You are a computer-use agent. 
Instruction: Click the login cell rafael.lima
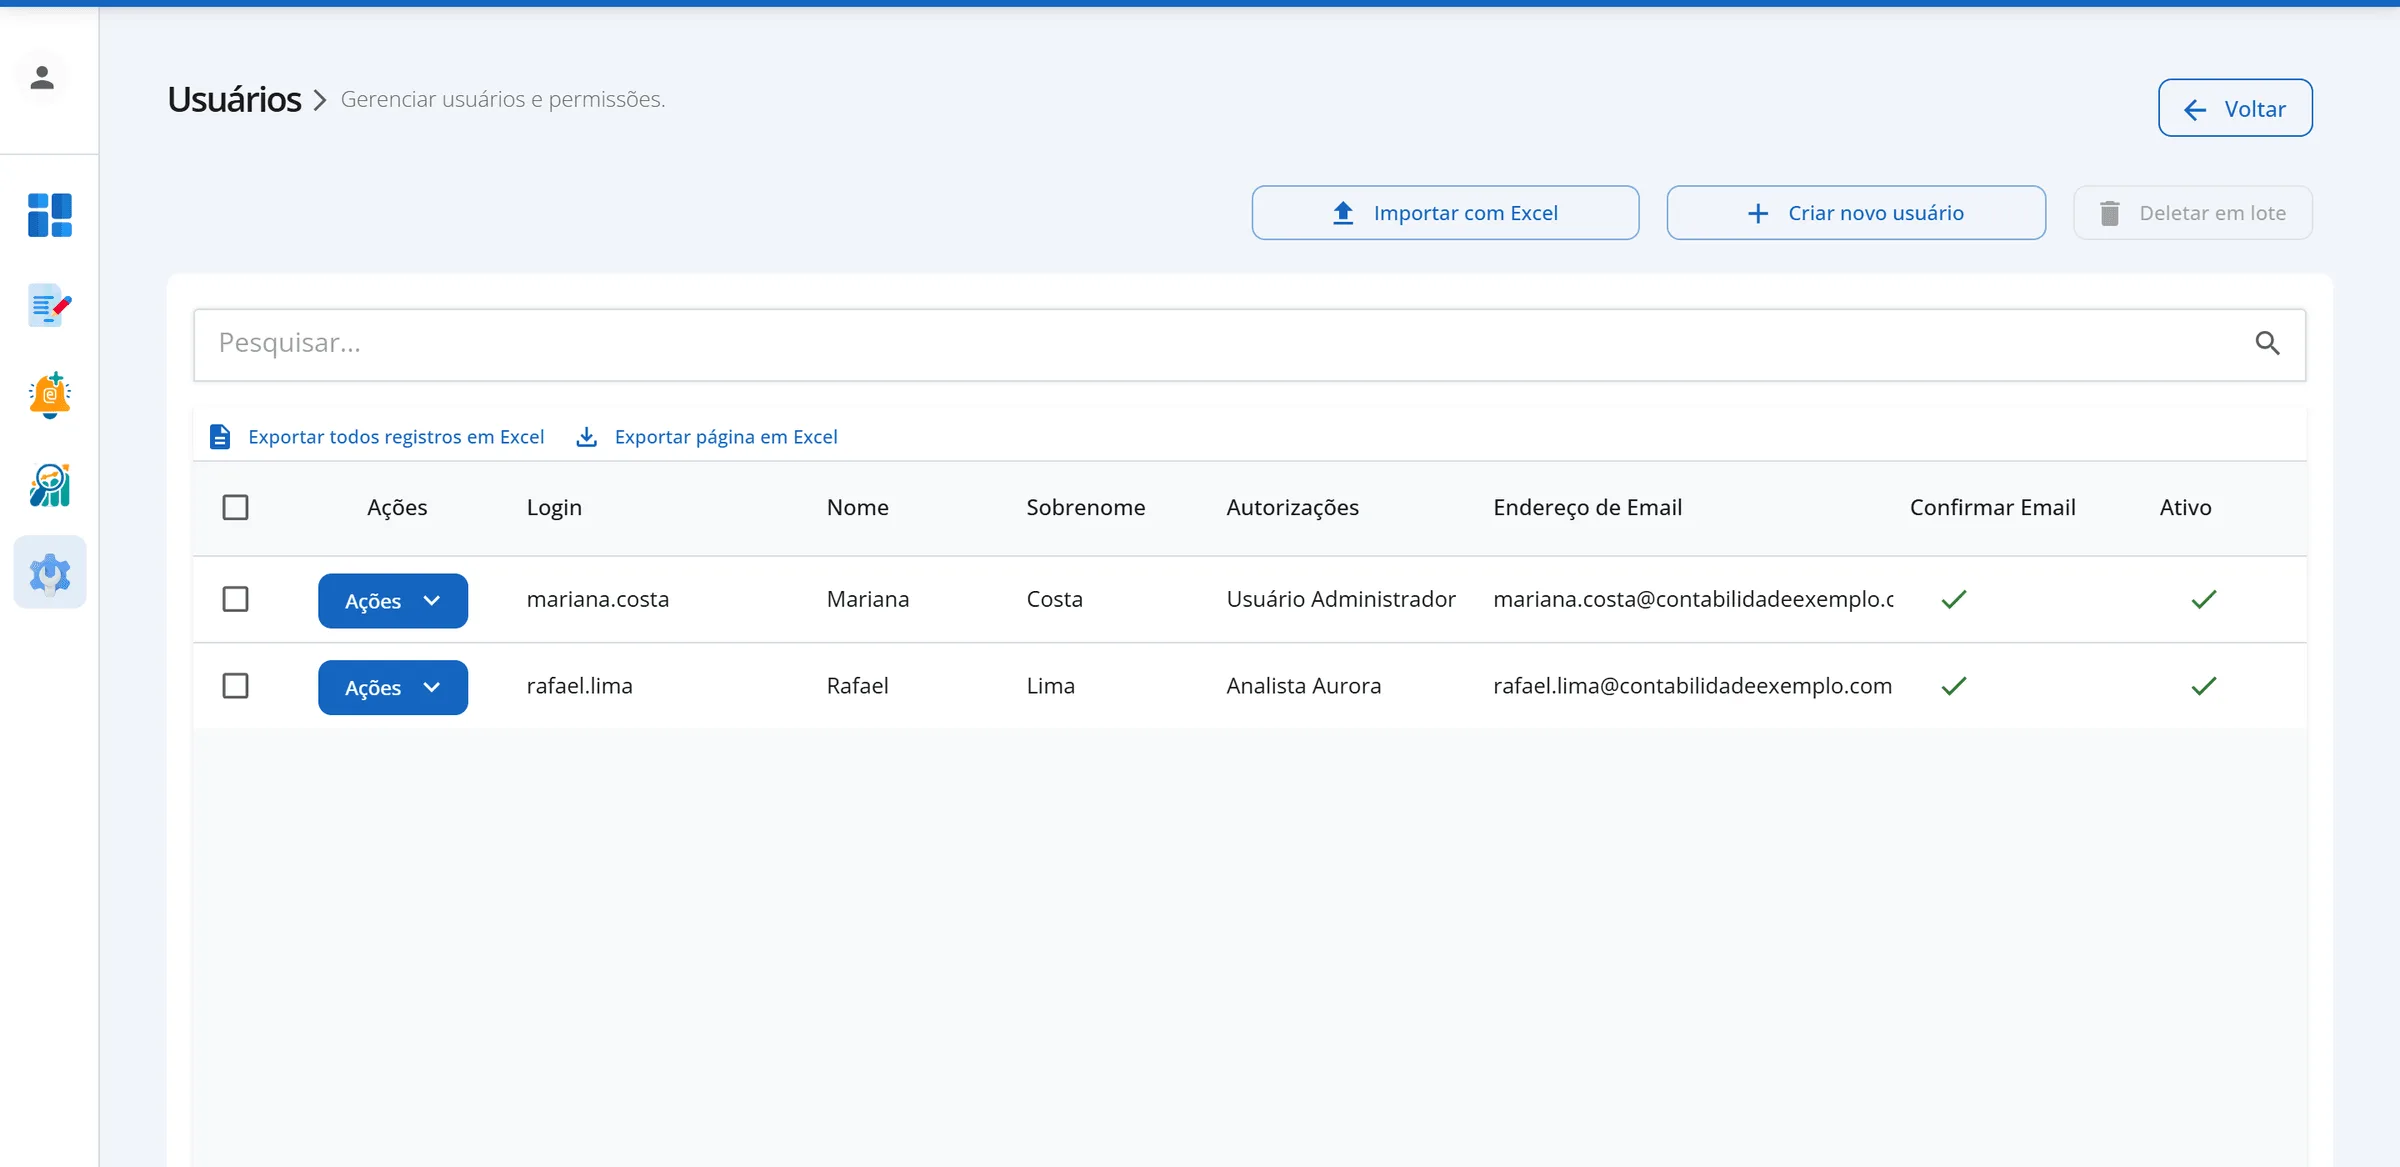(580, 686)
